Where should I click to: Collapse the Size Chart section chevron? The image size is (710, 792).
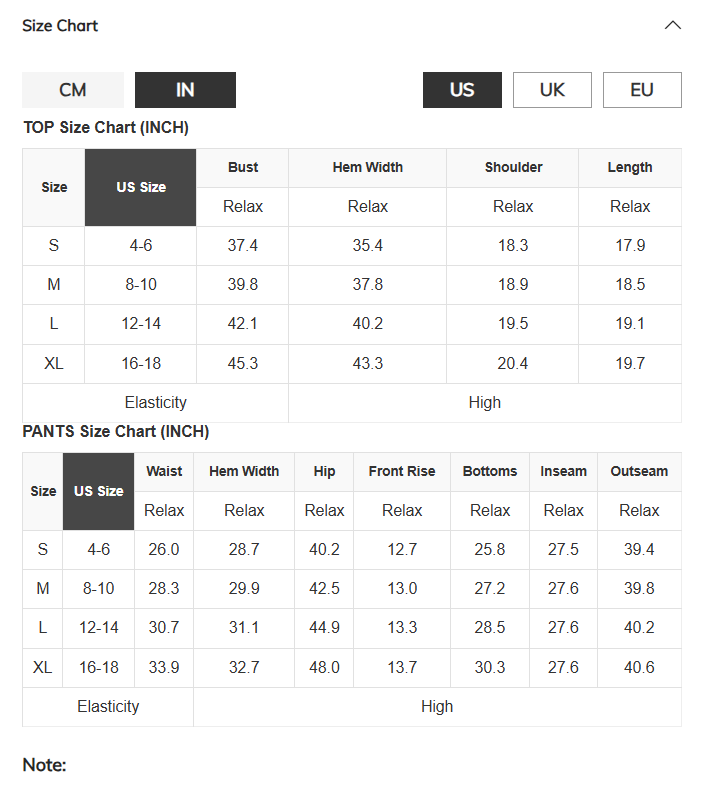(x=672, y=25)
